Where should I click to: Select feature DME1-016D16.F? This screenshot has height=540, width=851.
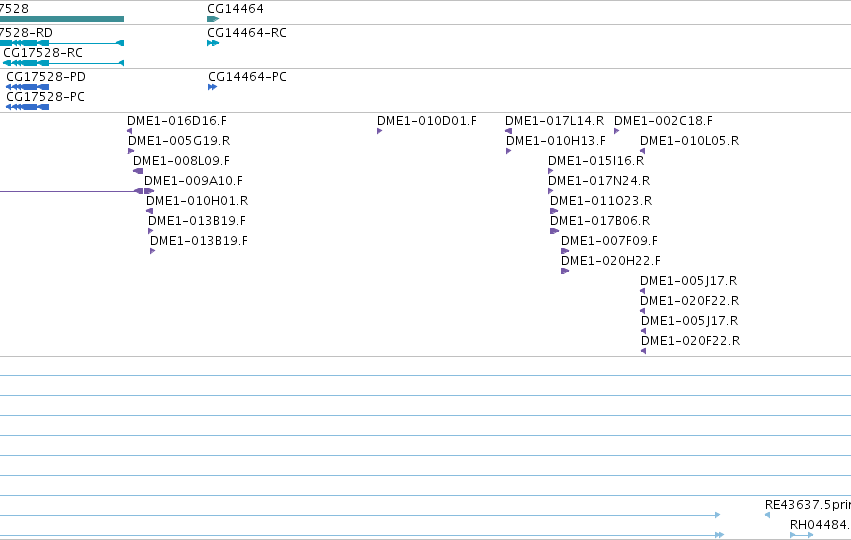[177, 120]
